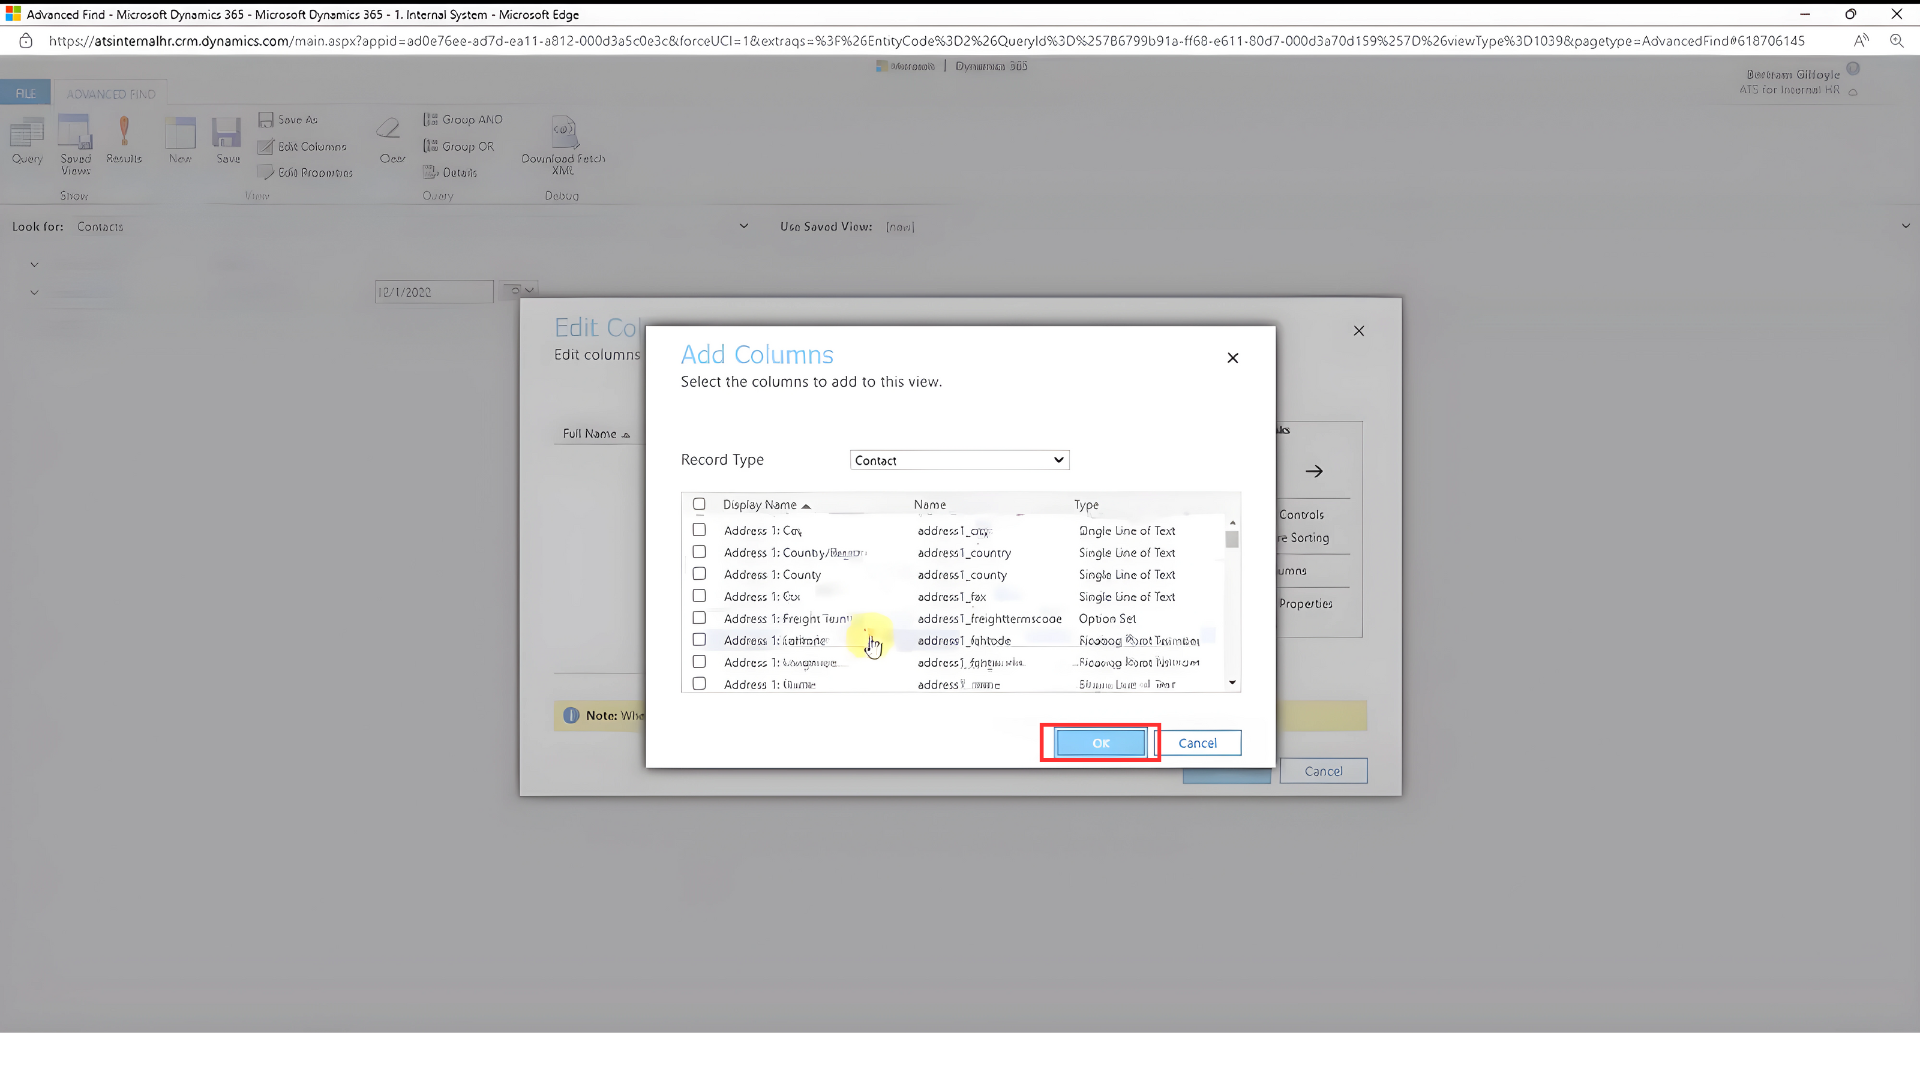Check the Address 1: Freight Terms checkbox
Screen dimensions: 1920x1080
(699, 618)
